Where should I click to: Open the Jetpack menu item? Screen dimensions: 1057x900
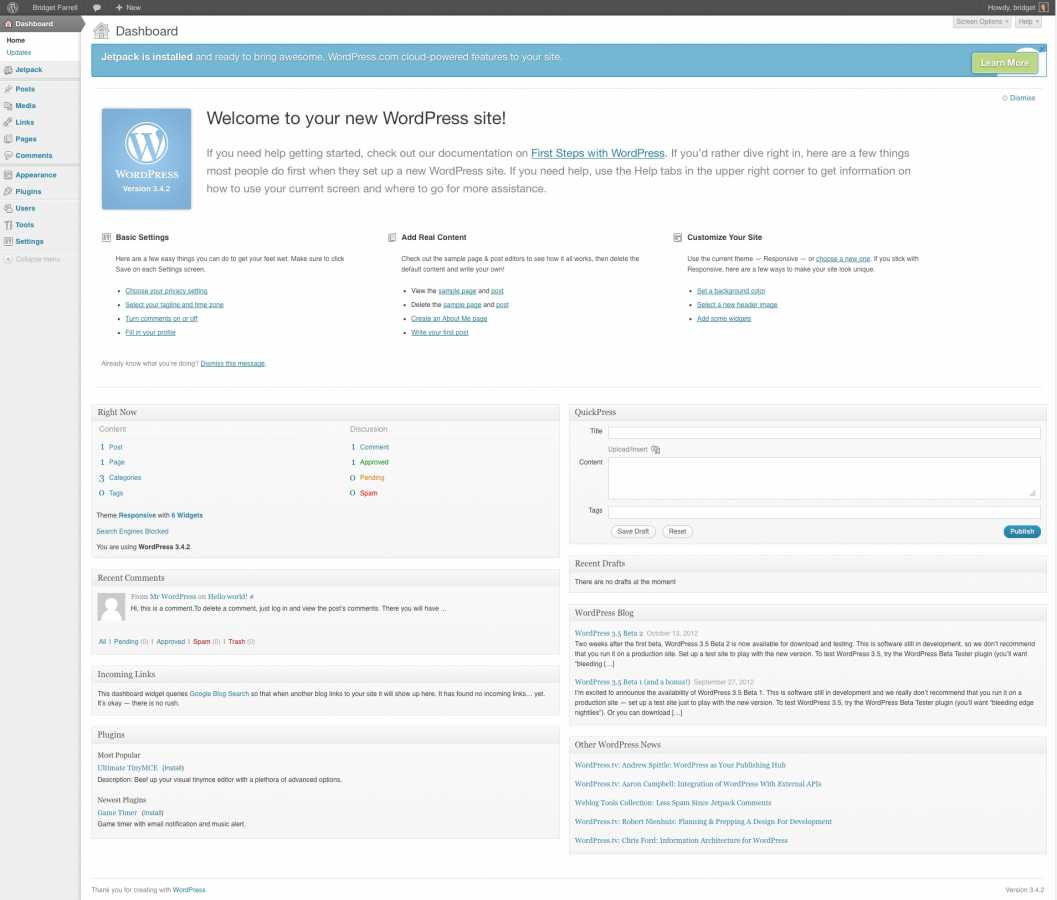[x=28, y=69]
